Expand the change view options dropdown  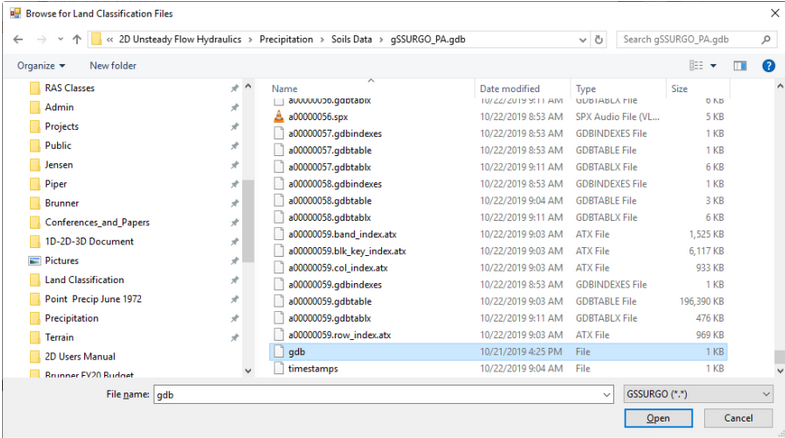713,66
